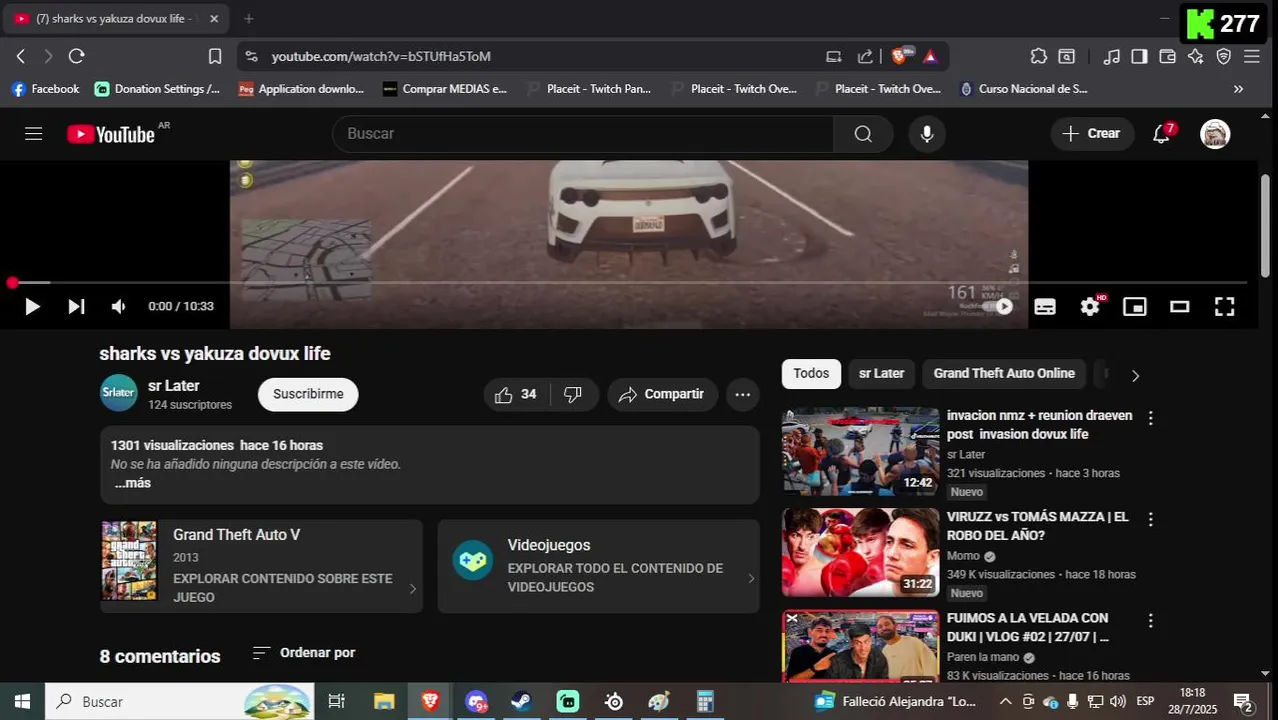
Task: Open VIRUZZ vs TOMÁS MAZZA video title
Action: [1037, 526]
